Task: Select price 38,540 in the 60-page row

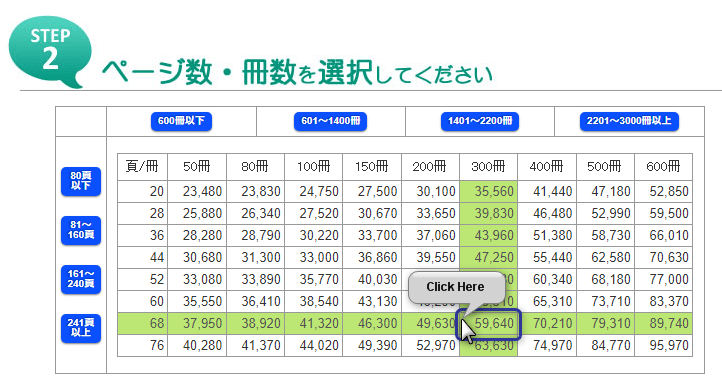Action: click(314, 302)
